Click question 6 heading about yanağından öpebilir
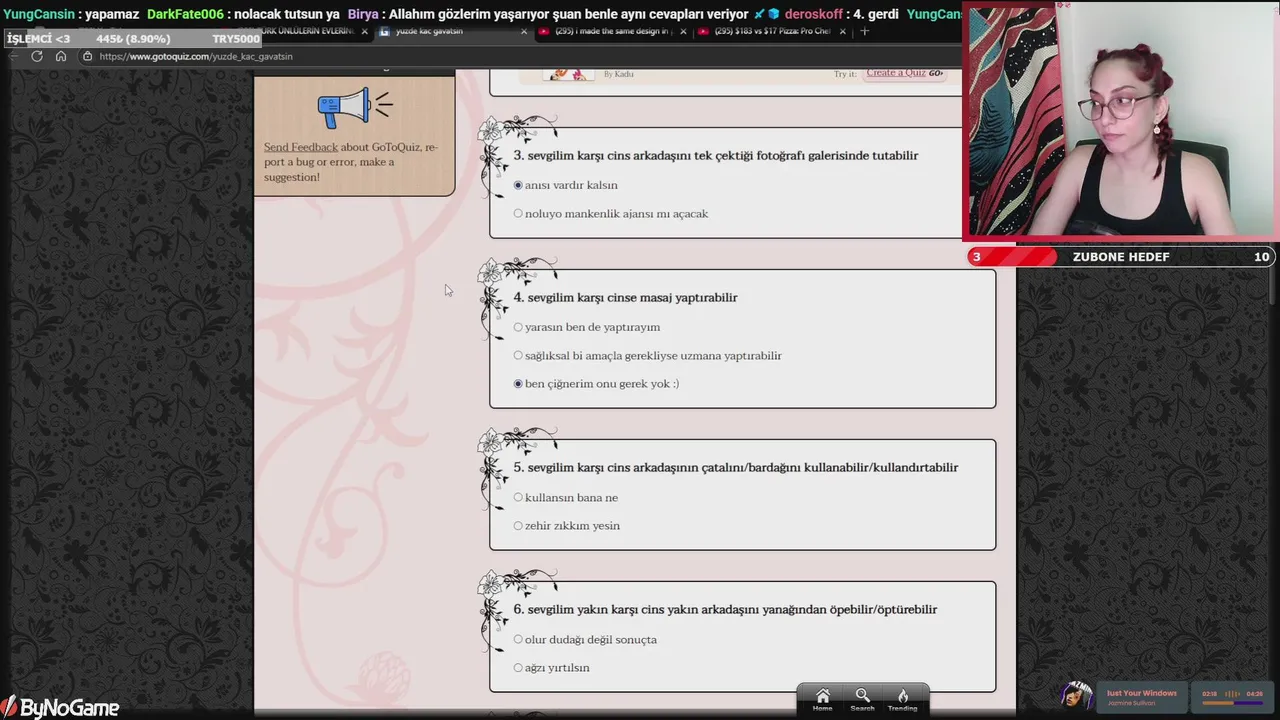This screenshot has width=1280, height=720. tap(725, 609)
